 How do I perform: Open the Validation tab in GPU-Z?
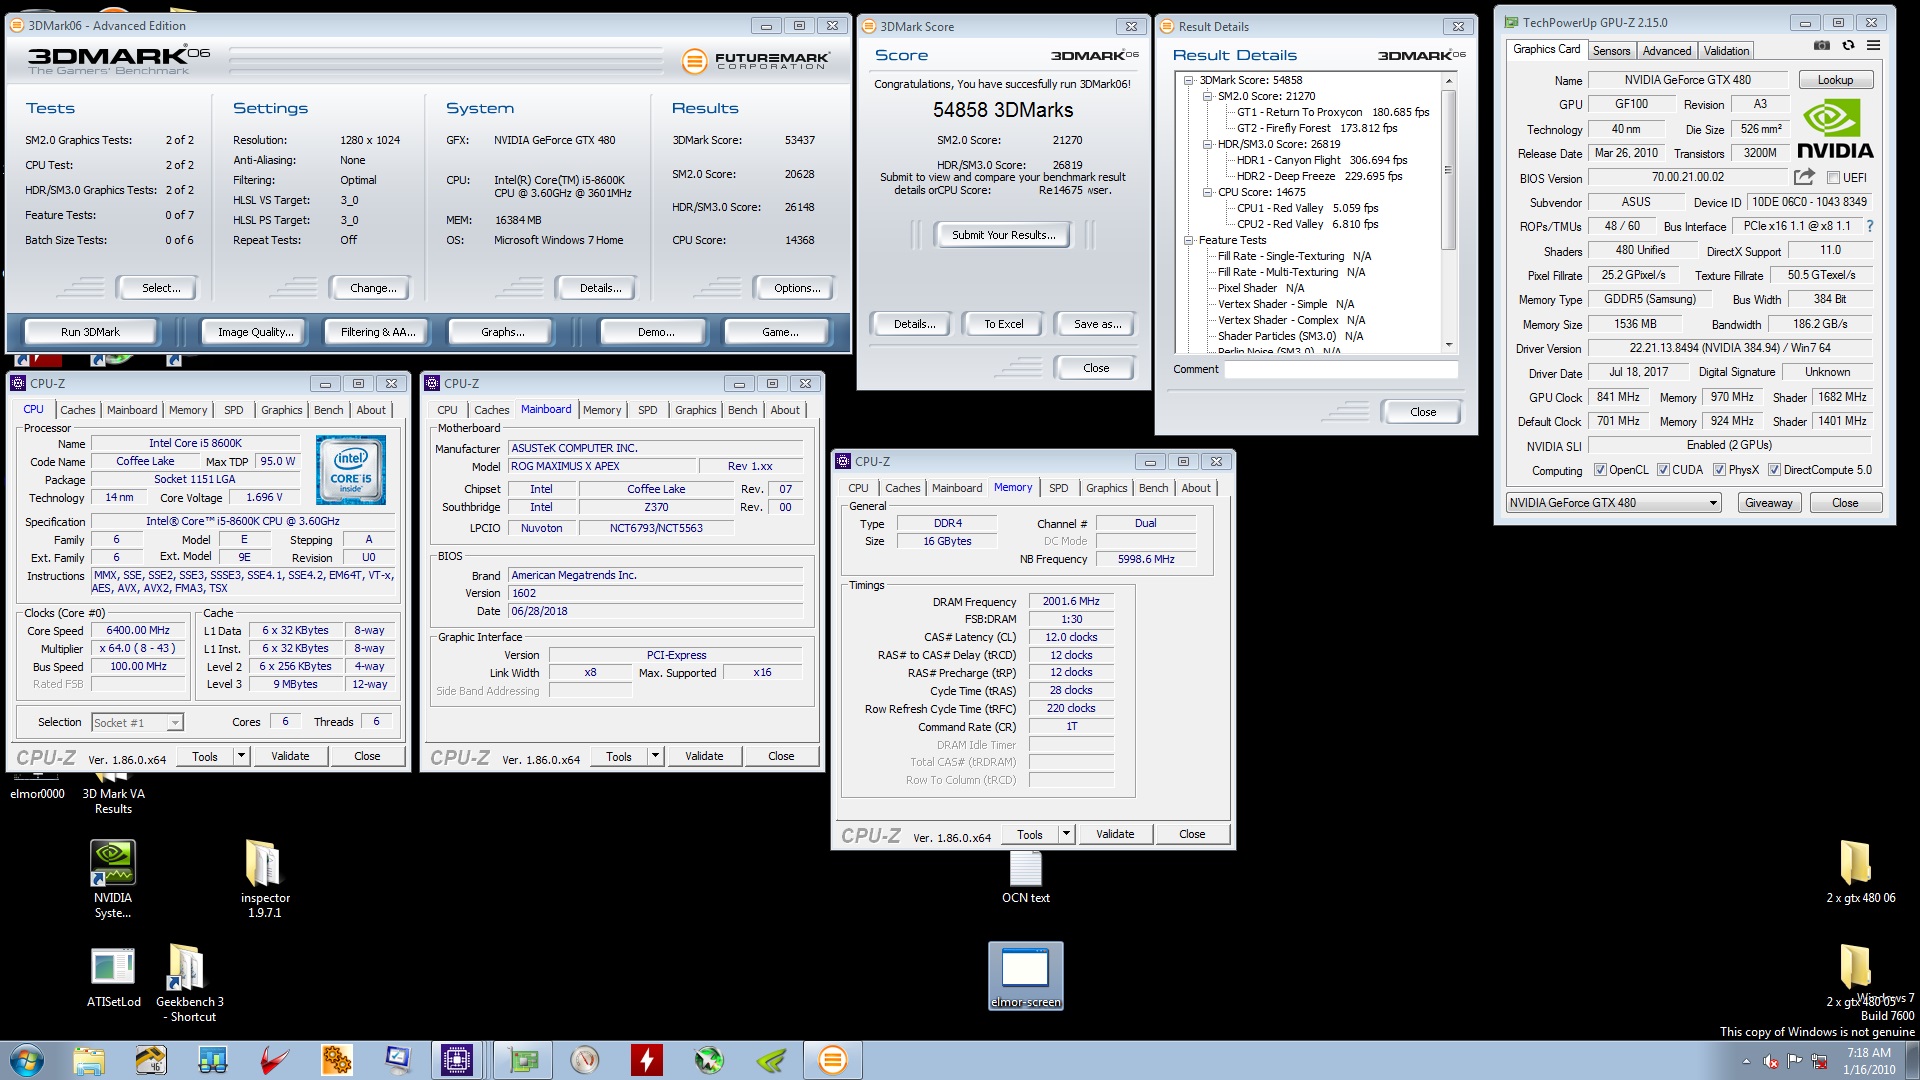pyautogui.click(x=1727, y=50)
